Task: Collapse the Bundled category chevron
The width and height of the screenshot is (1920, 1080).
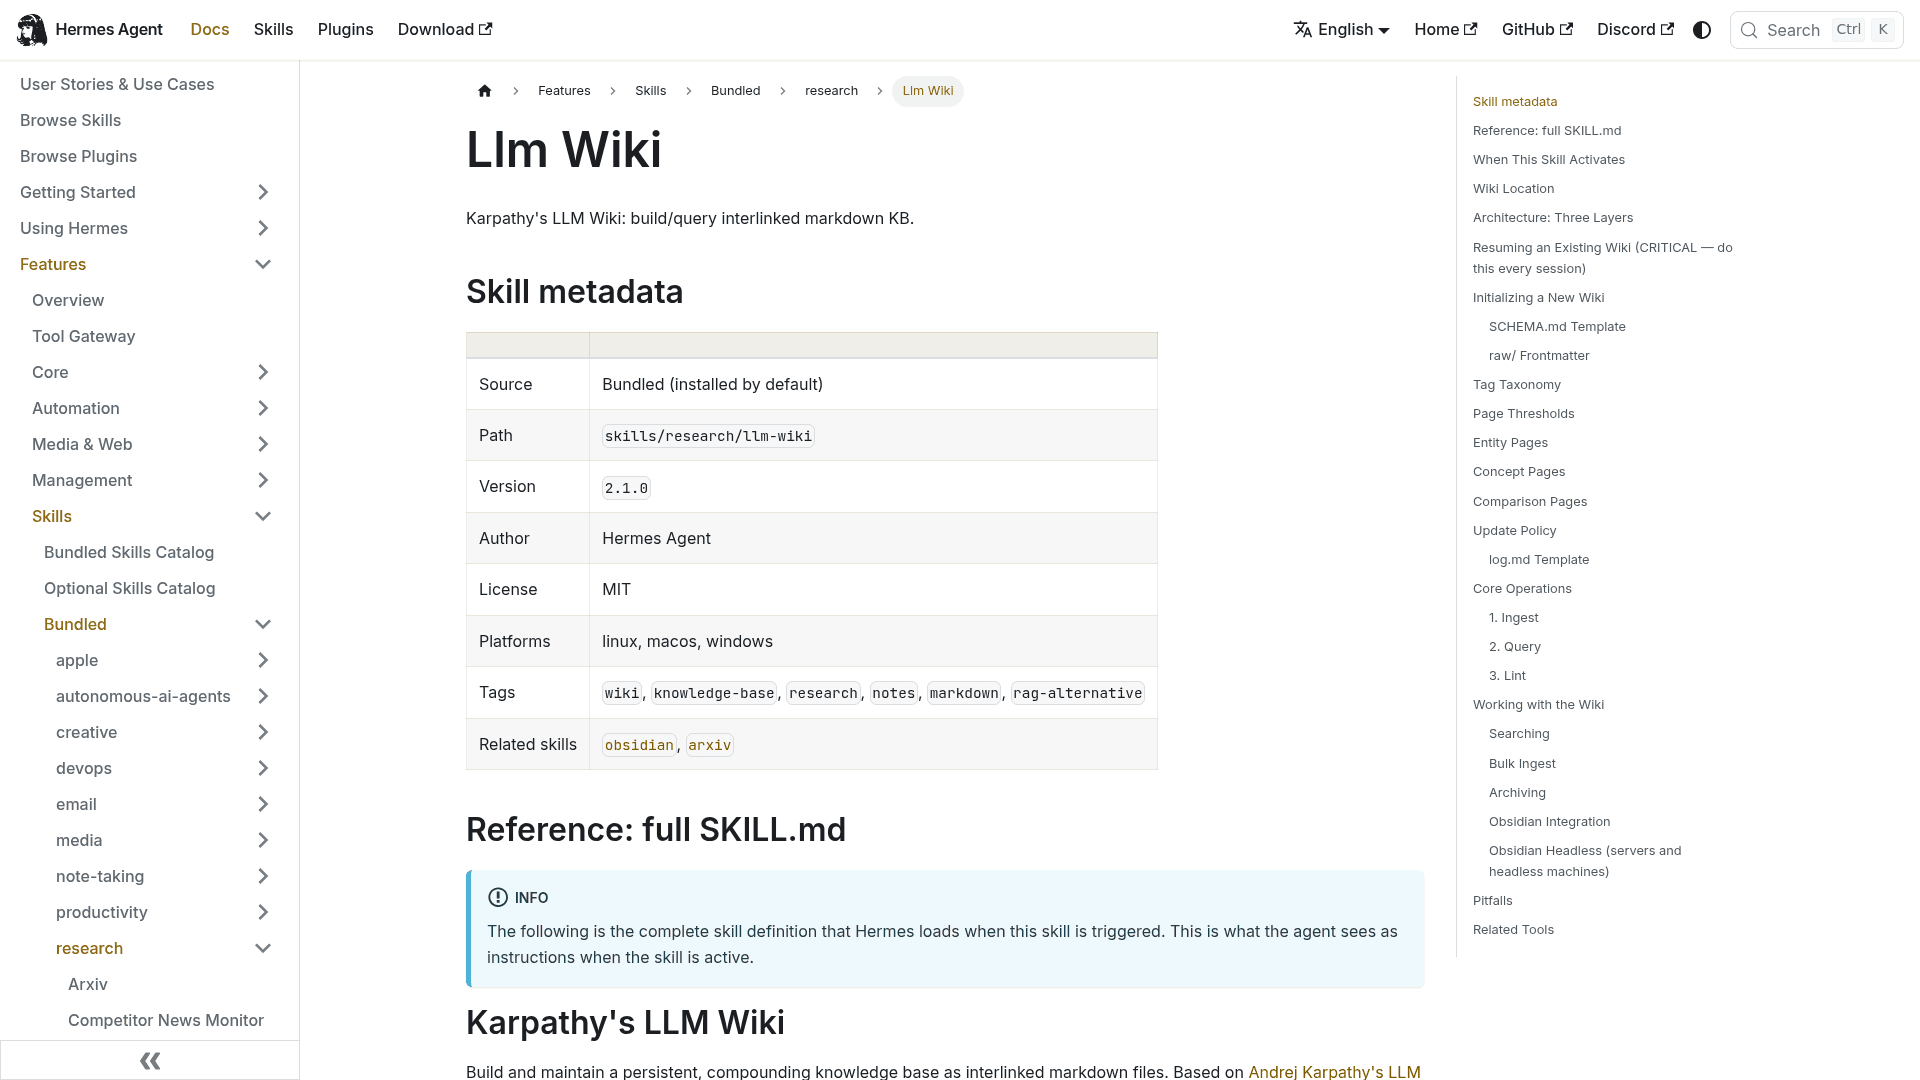Action: [x=263, y=624]
